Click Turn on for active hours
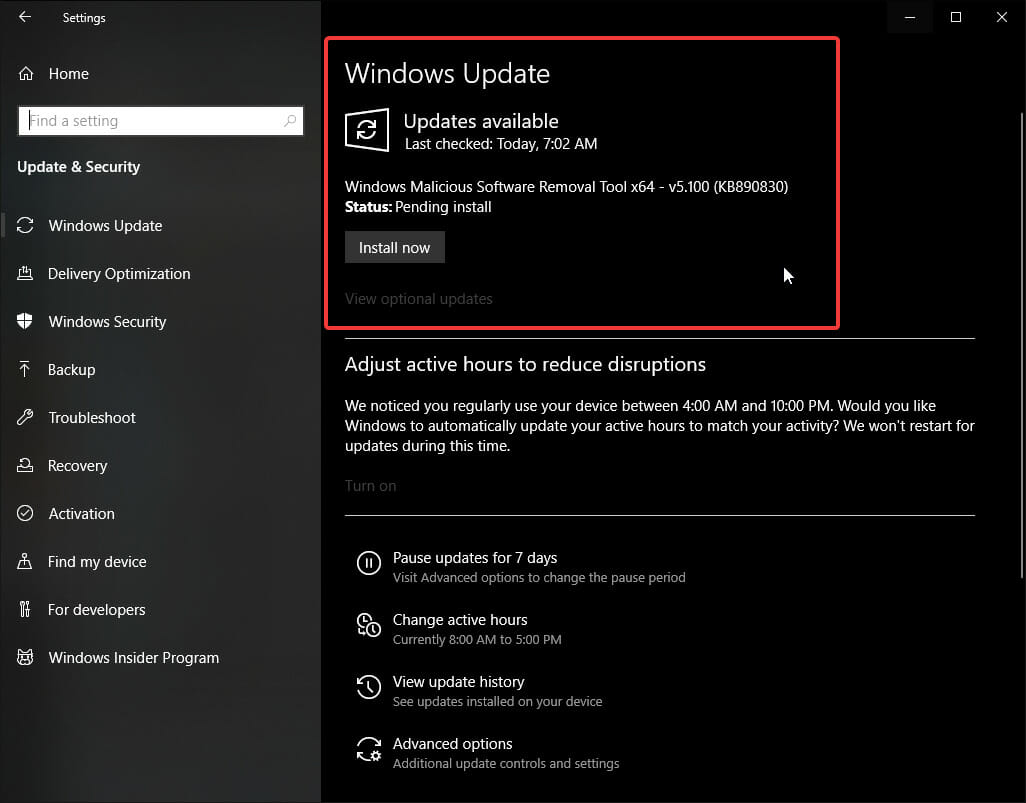 coord(370,486)
